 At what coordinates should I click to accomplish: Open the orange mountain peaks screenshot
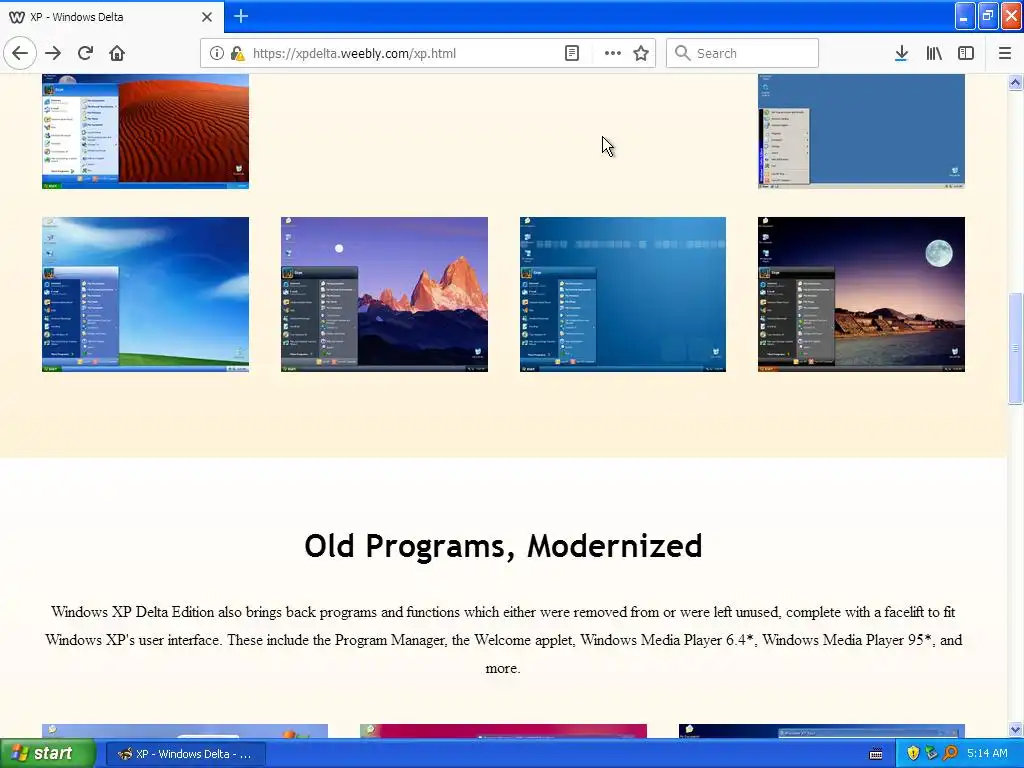(384, 295)
